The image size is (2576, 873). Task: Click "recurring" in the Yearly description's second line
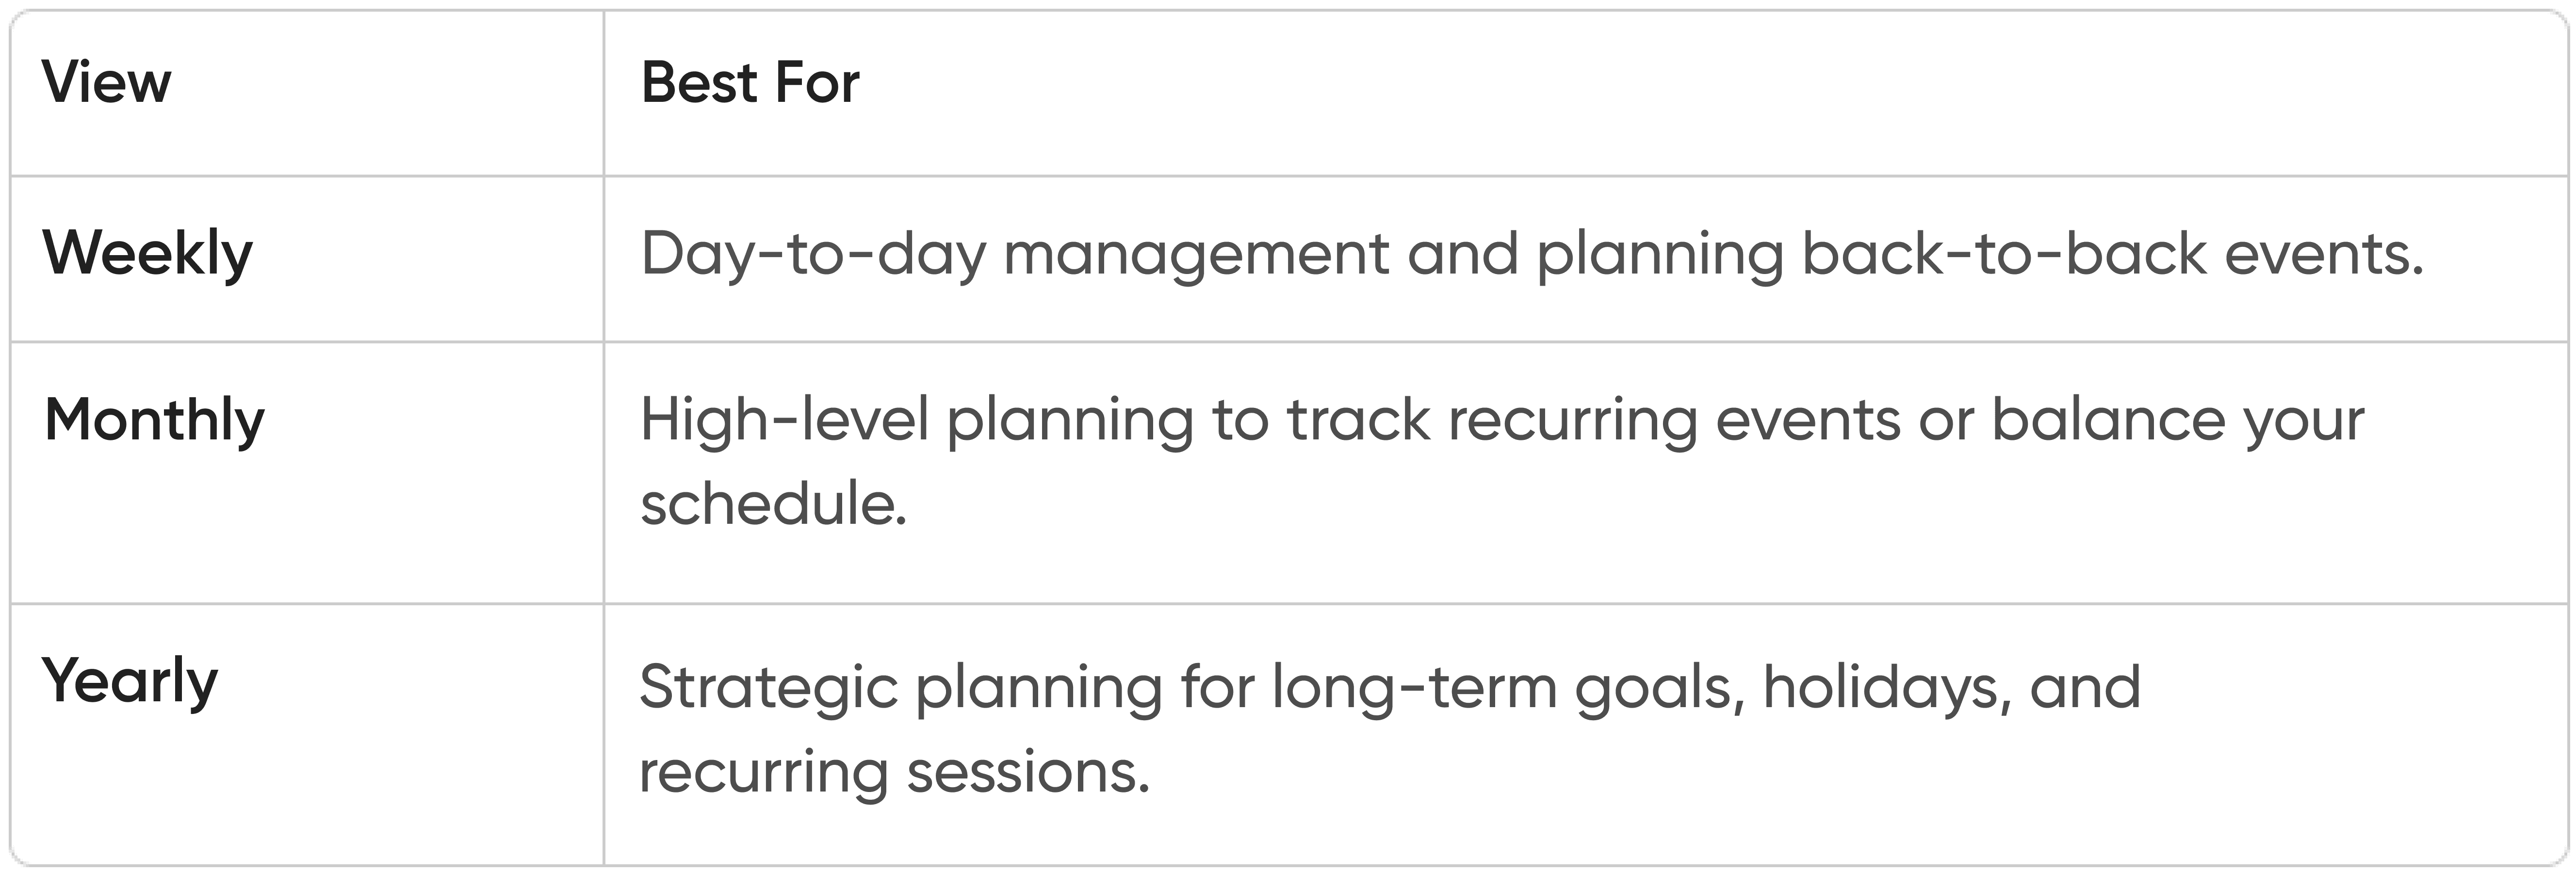[x=764, y=773]
